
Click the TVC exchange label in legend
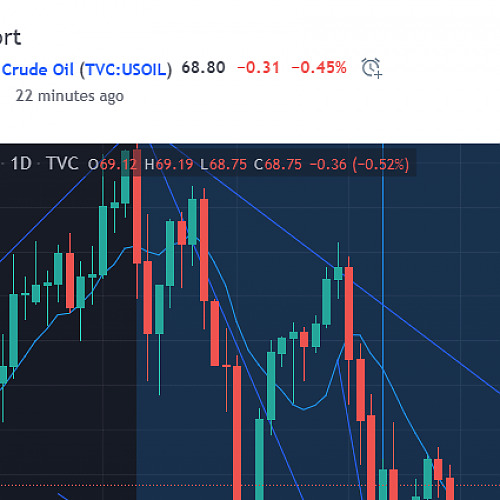point(62,164)
